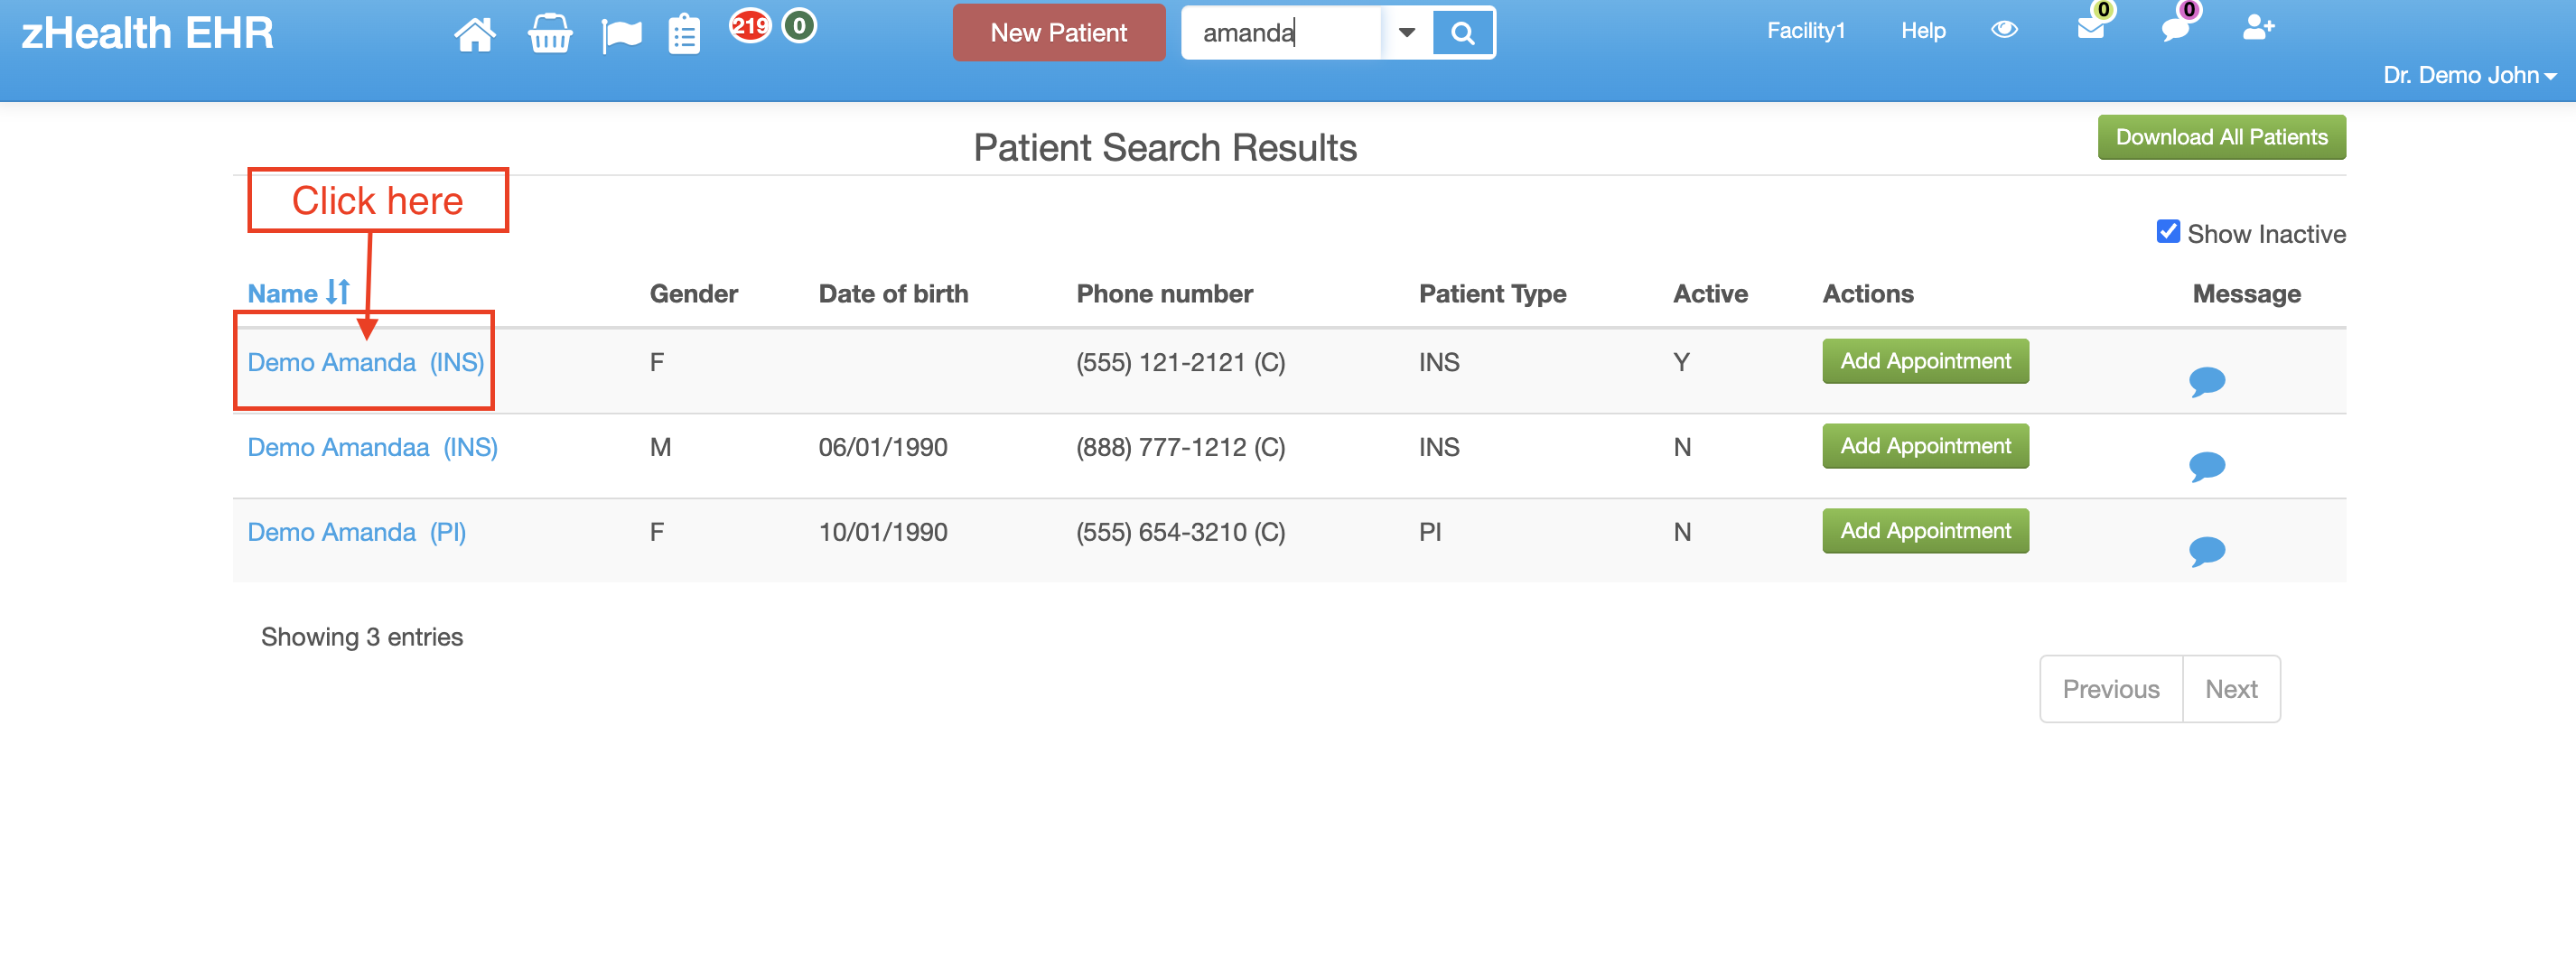Viewport: 2576px width, 977px height.
Task: Add Appointment for Demo Amanda (PI)
Action: [1925, 531]
